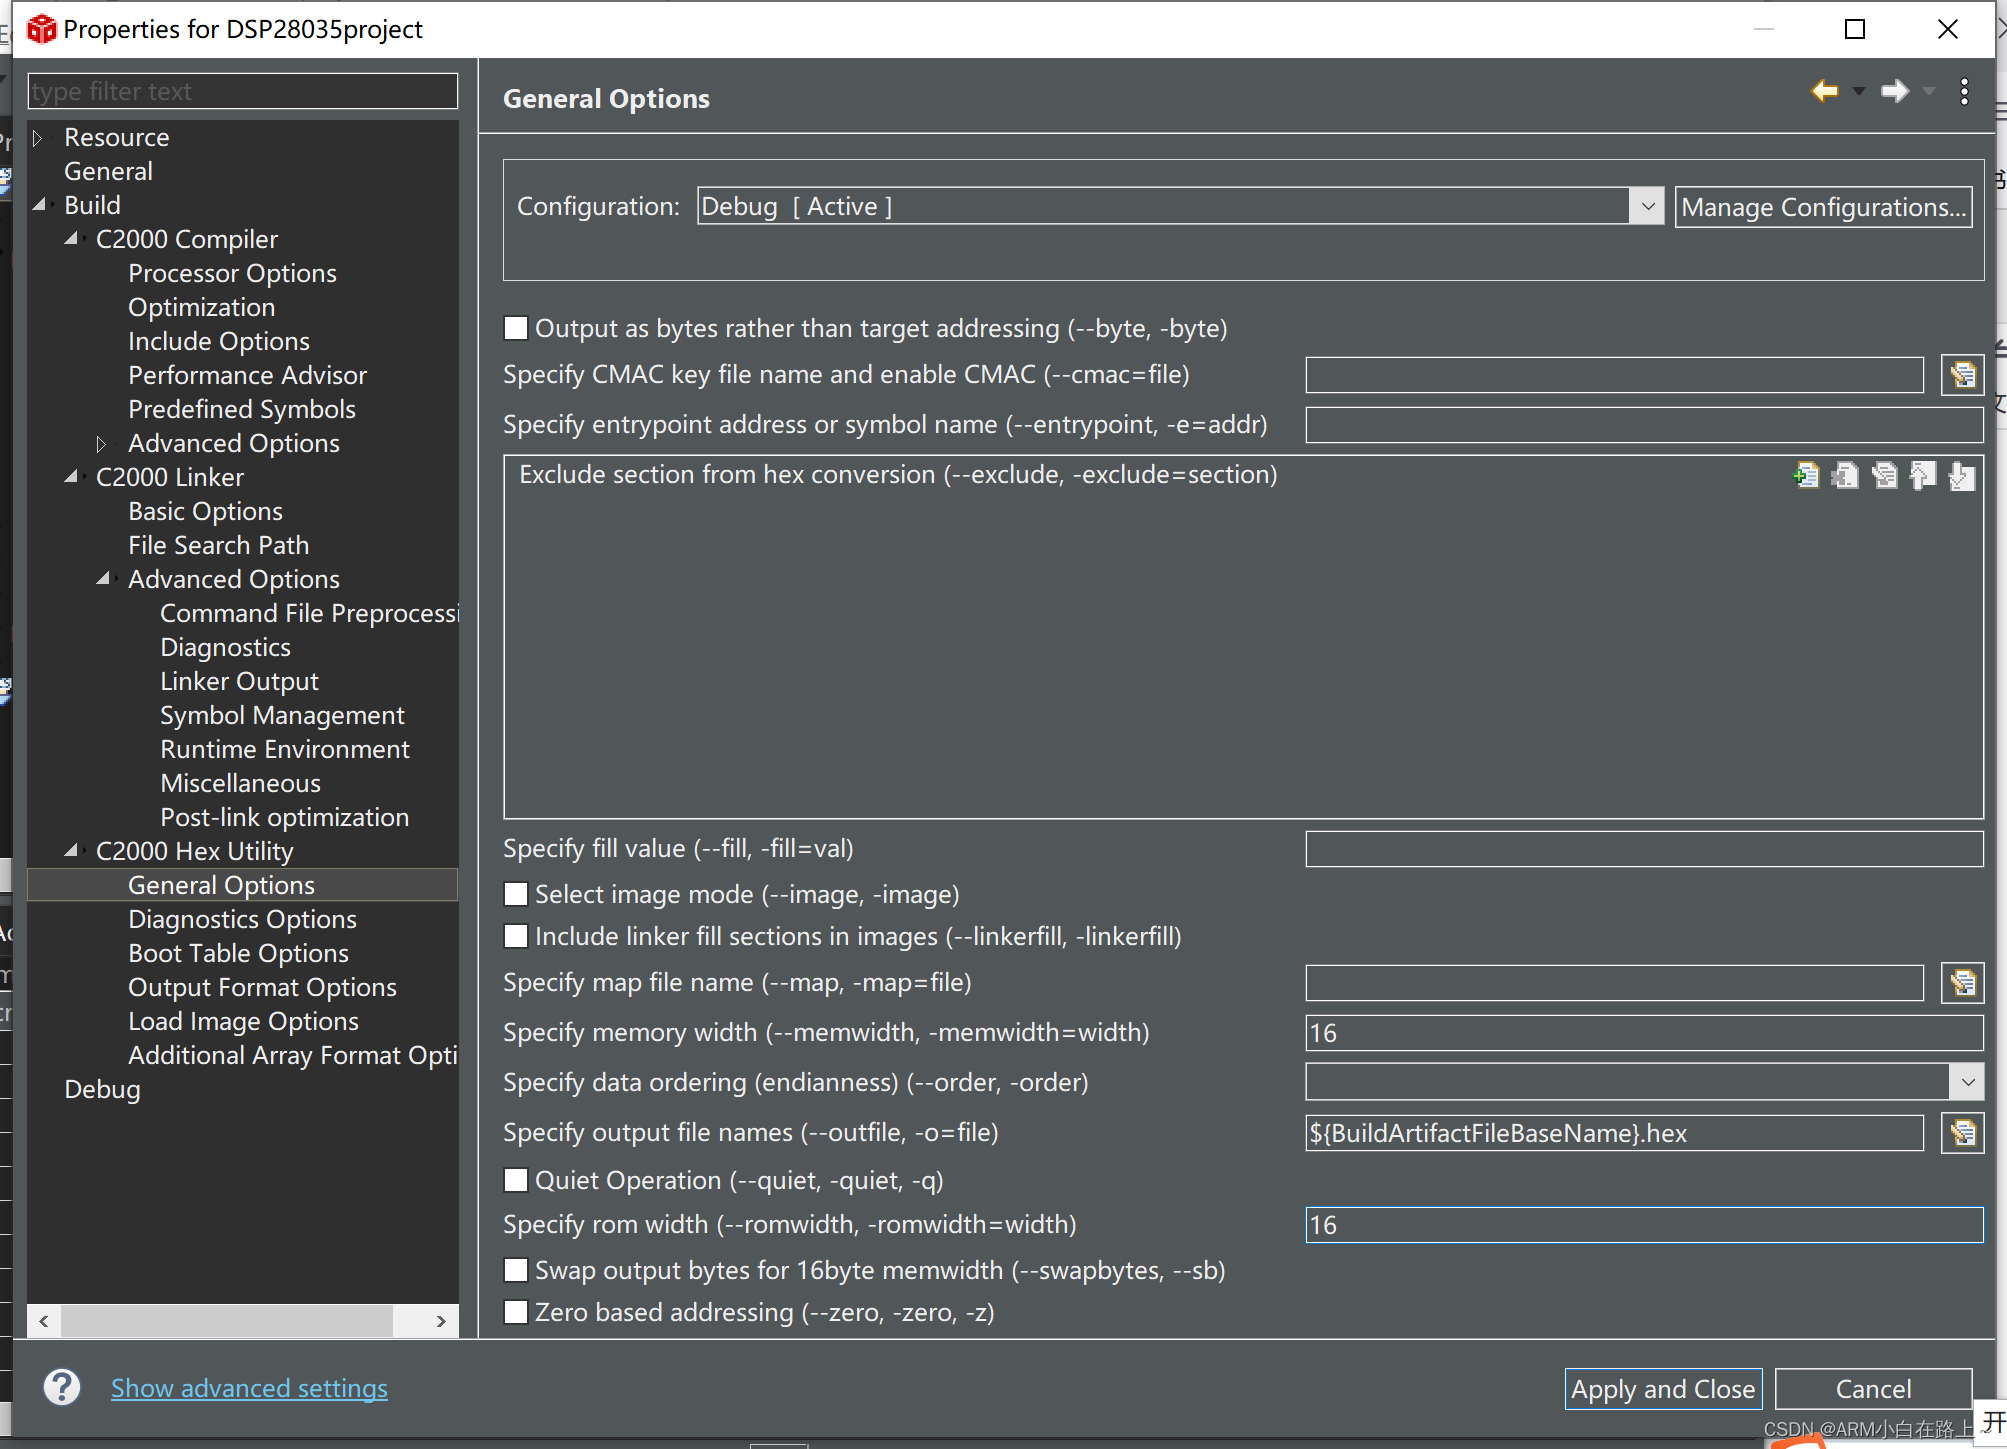Collapse the C2000 Linker tree node
The image size is (2007, 1449).
[x=72, y=477]
